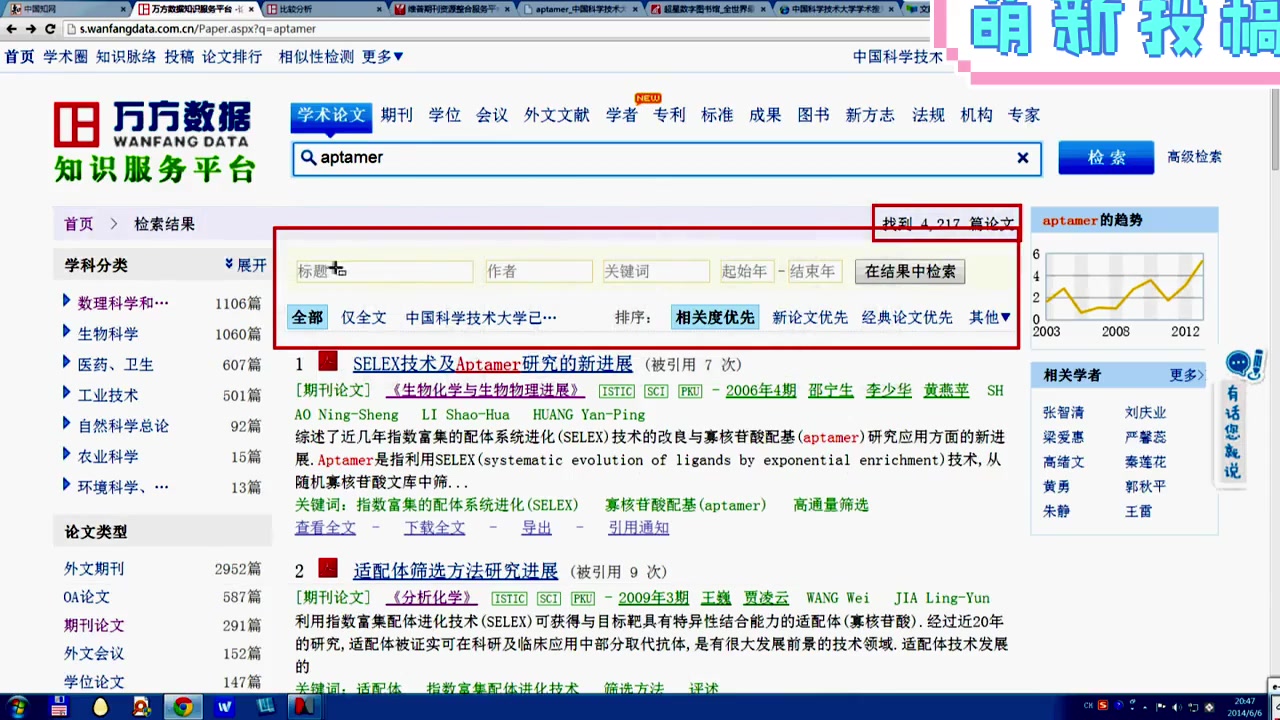The image size is (1280, 720).
Task: Click the red icon beside result 2
Action: click(x=328, y=569)
